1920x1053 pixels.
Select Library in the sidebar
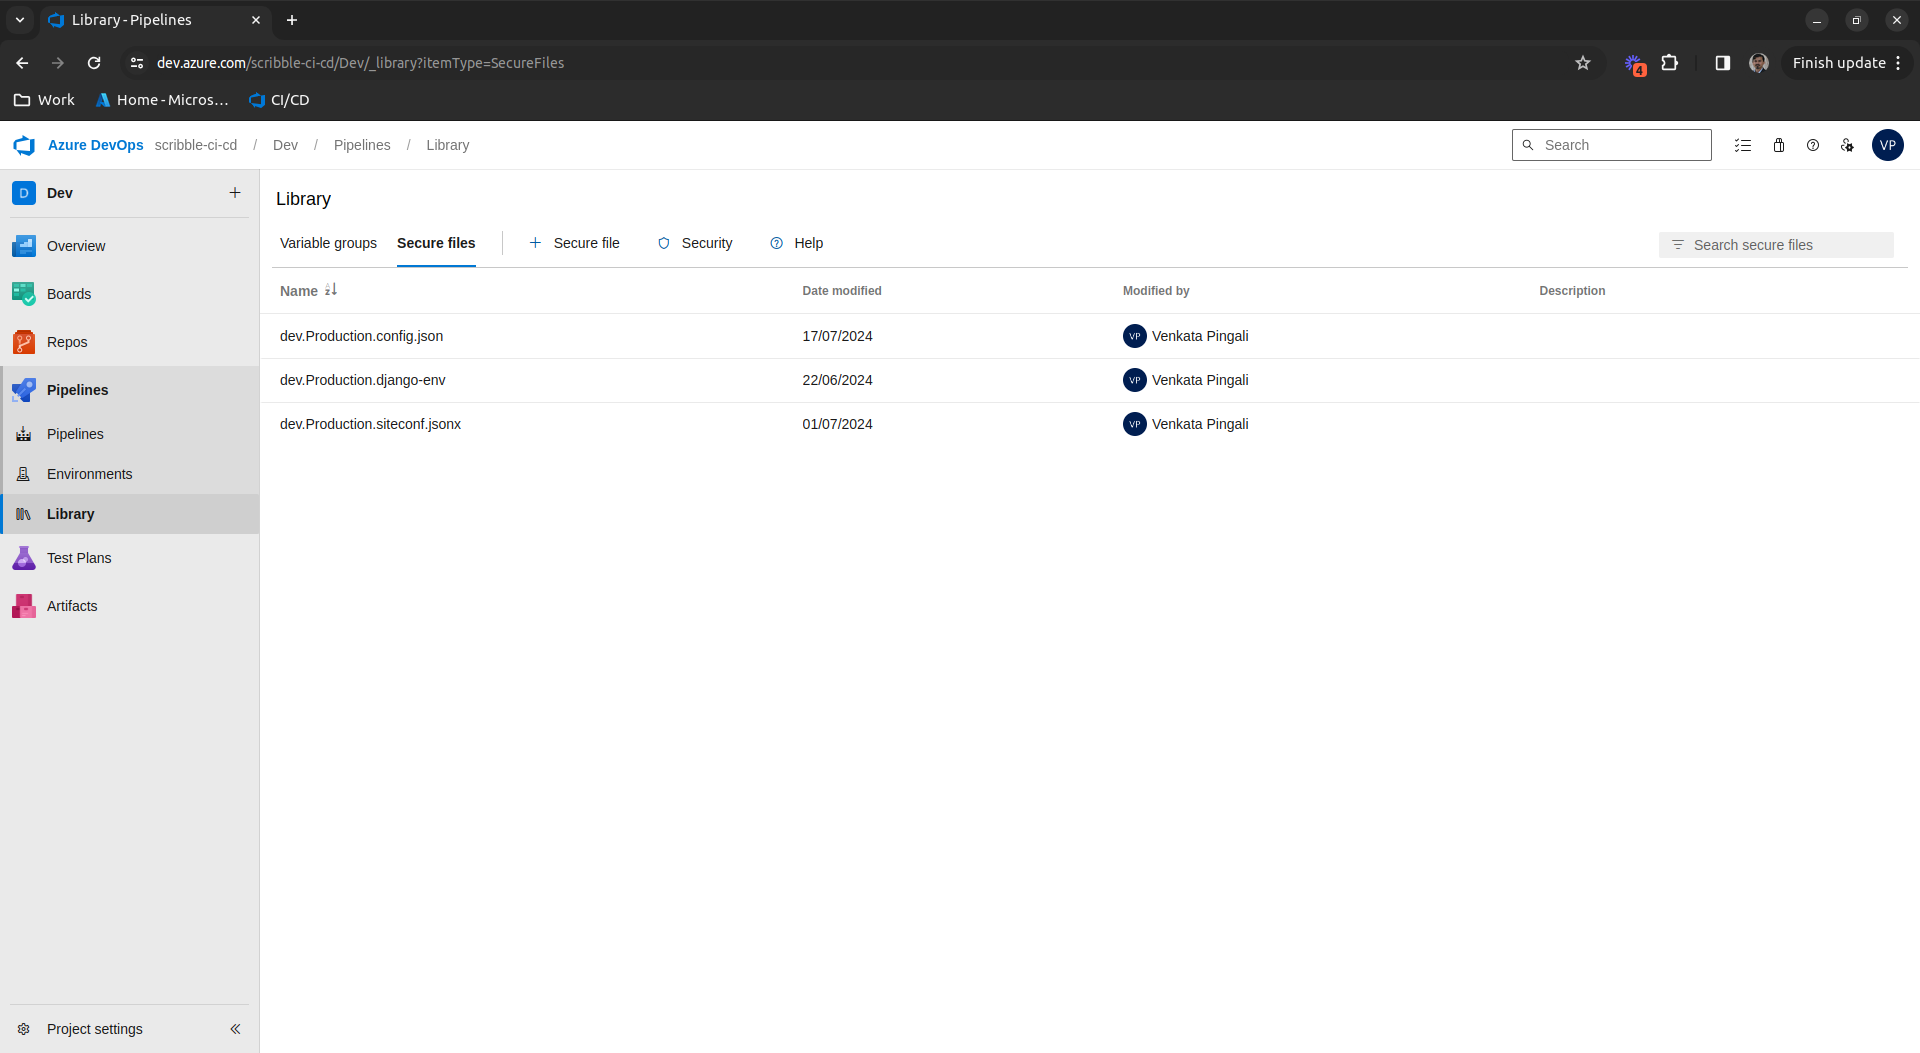[x=130, y=514]
